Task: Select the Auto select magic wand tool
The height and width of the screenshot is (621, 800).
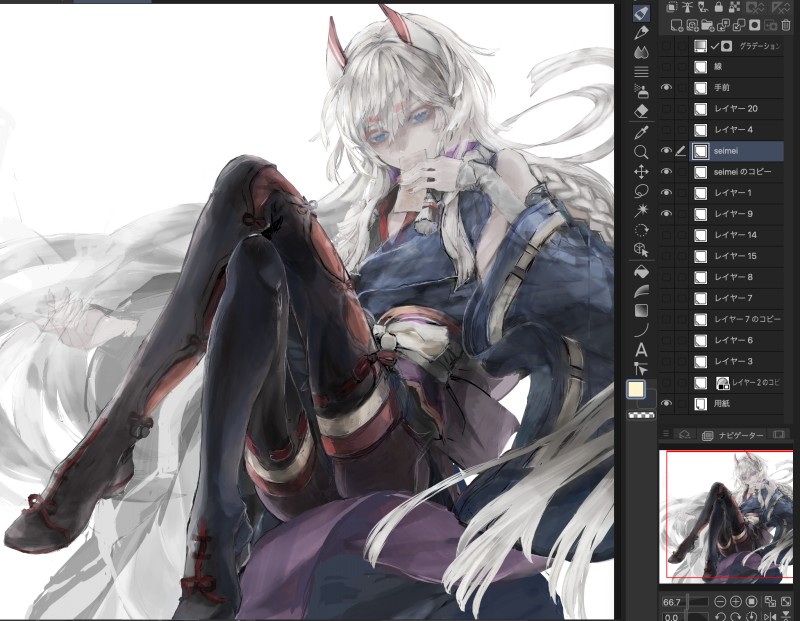Action: pyautogui.click(x=641, y=210)
